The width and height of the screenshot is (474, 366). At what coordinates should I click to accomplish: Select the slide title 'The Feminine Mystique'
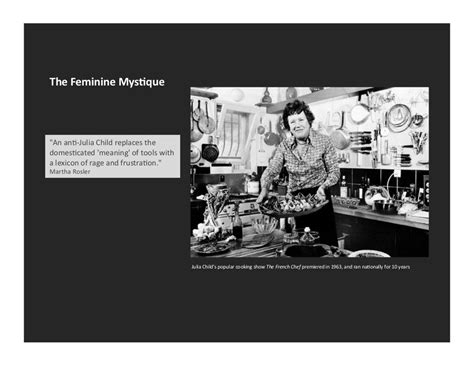point(107,82)
